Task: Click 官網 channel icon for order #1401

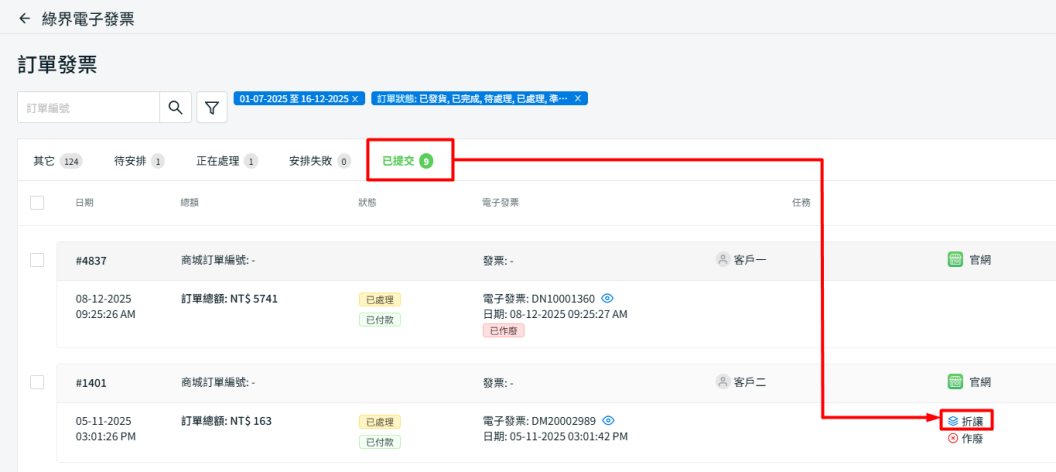Action: pyautogui.click(x=954, y=381)
